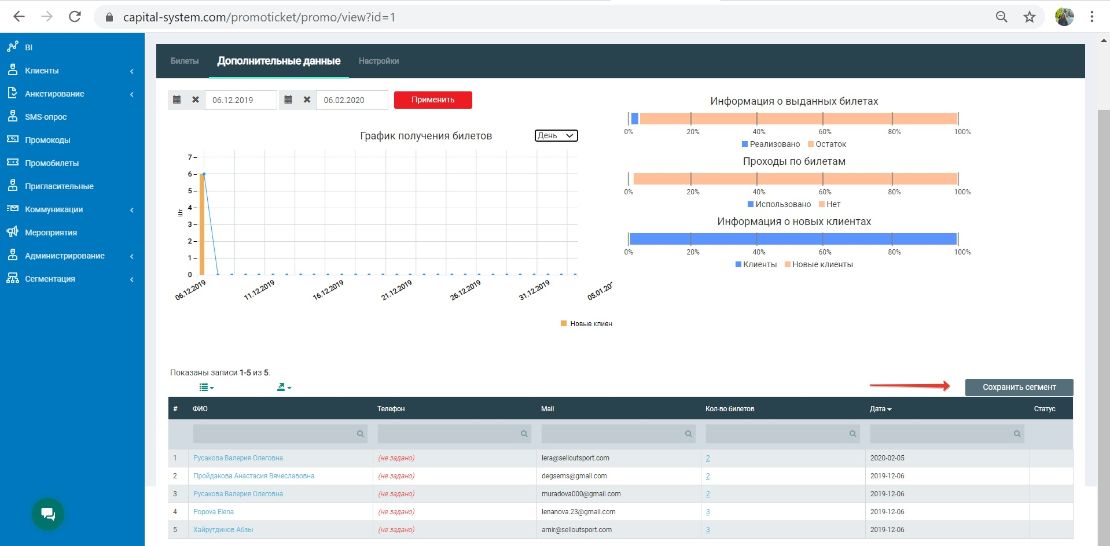Open the export dropdown above the table
Screen dimensions: 1110x546
(x=283, y=387)
